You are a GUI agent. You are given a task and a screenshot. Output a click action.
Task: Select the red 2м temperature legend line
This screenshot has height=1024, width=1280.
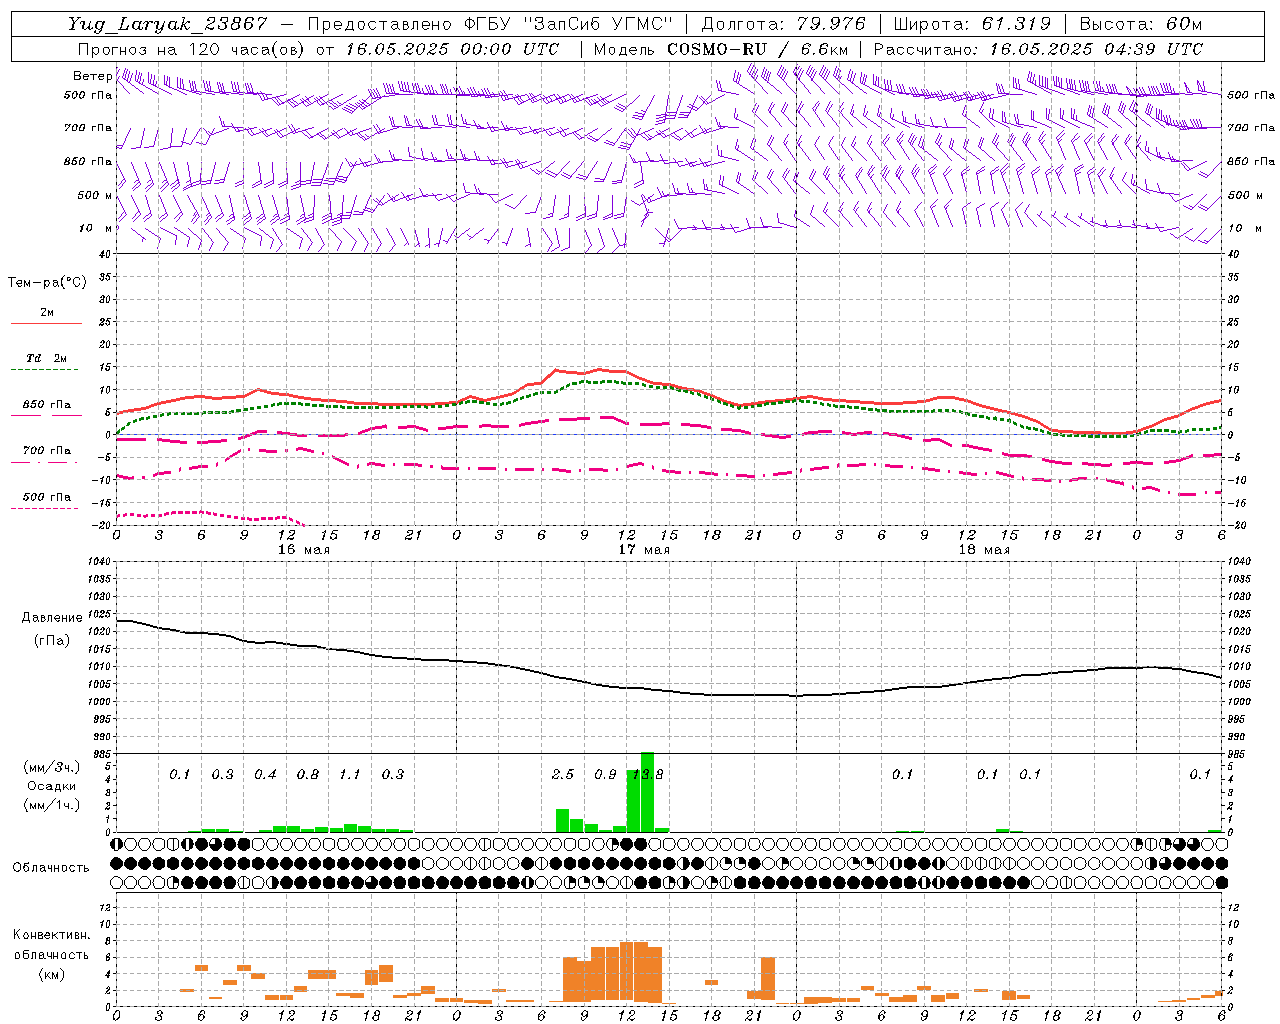coord(46,323)
